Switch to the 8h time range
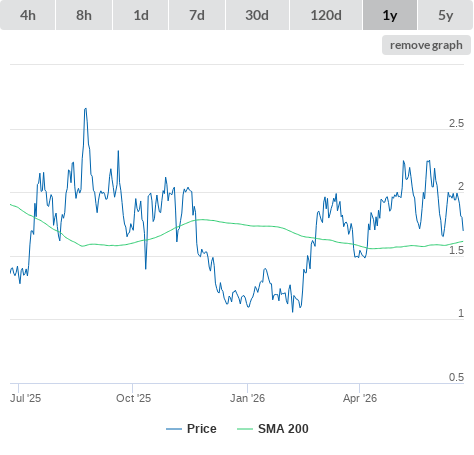The image size is (474, 455). click(84, 15)
